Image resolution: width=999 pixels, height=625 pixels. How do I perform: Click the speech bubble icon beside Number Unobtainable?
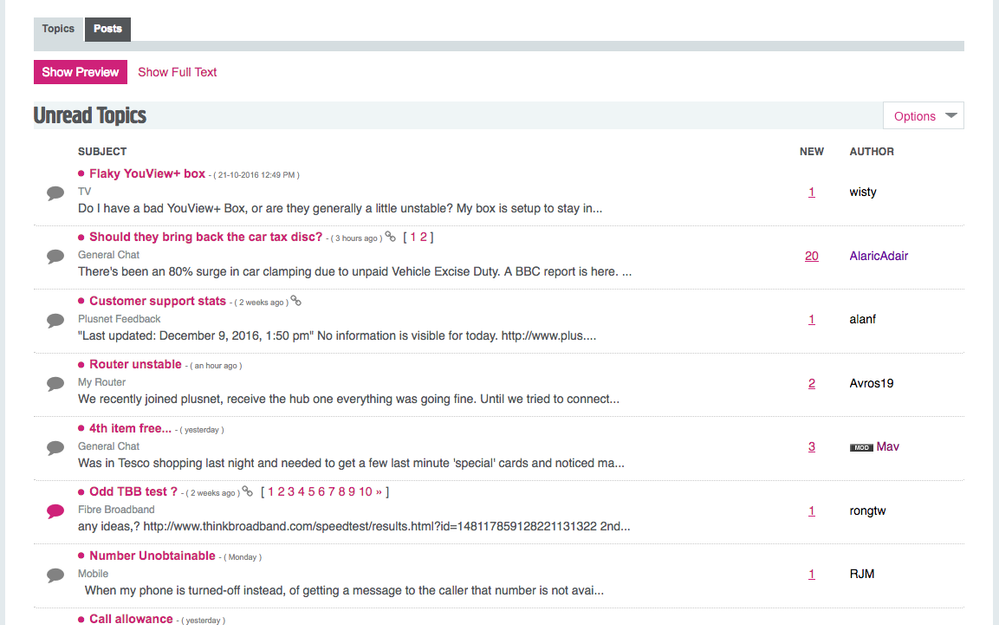[55, 574]
